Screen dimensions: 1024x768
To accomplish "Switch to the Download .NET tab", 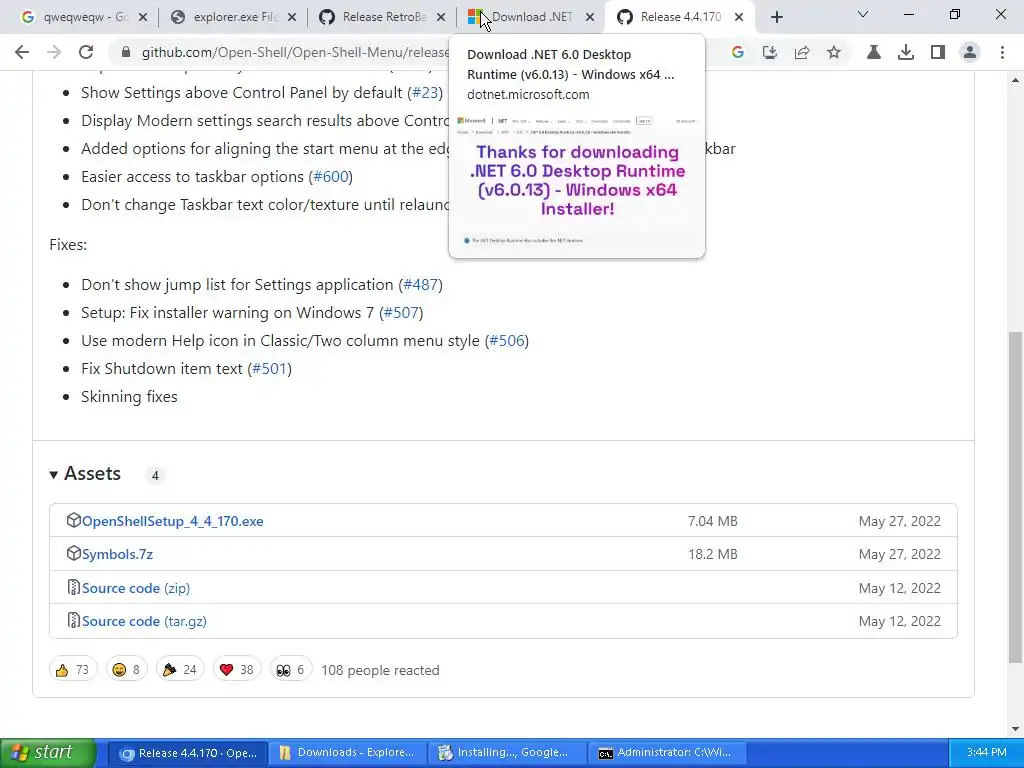I will (x=532, y=17).
